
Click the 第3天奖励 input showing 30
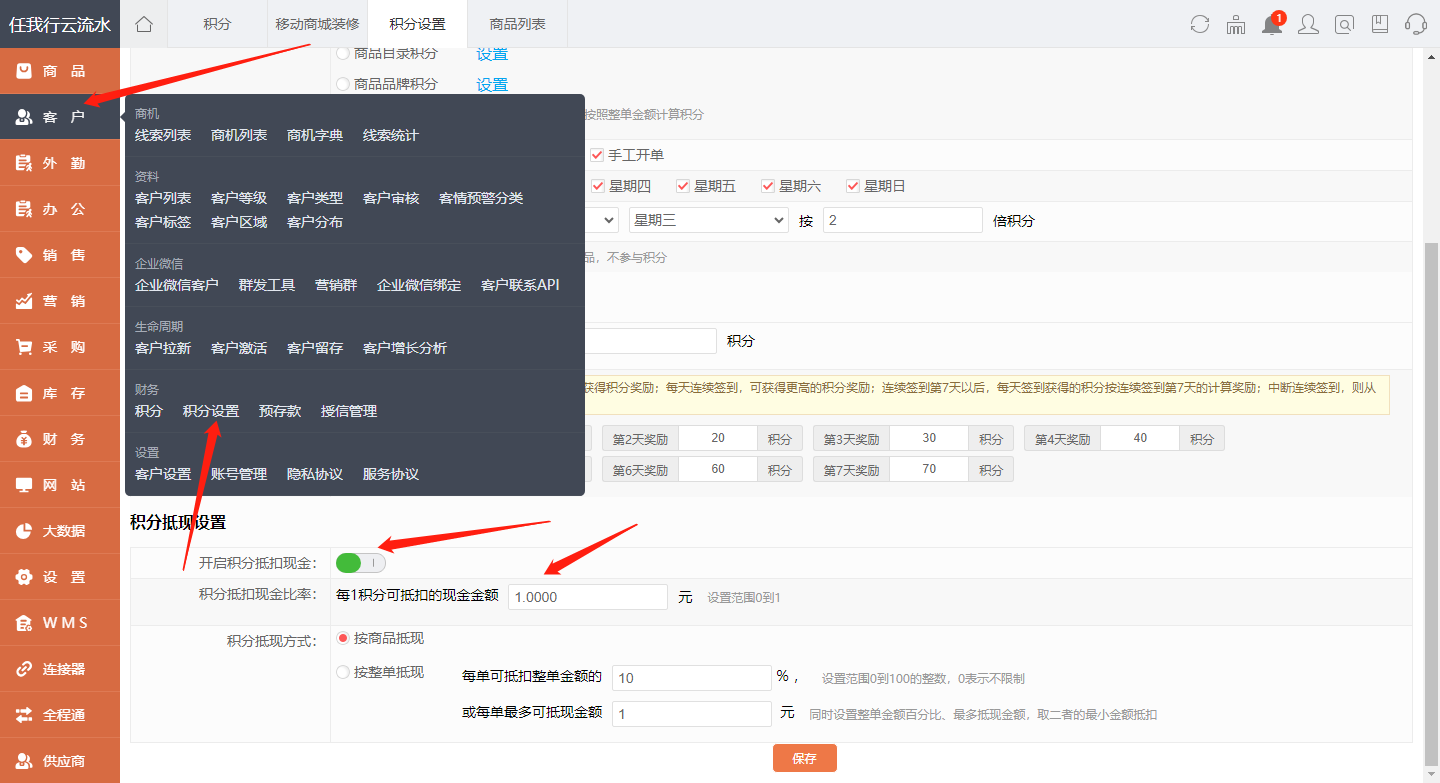coord(928,437)
